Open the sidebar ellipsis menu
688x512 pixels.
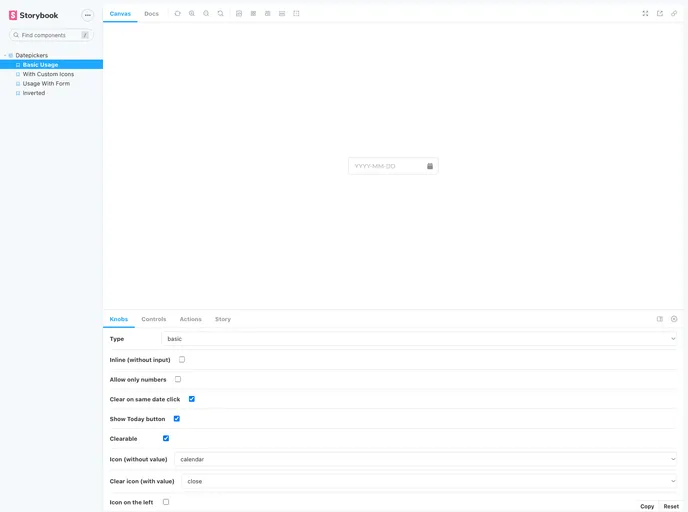coord(88,15)
